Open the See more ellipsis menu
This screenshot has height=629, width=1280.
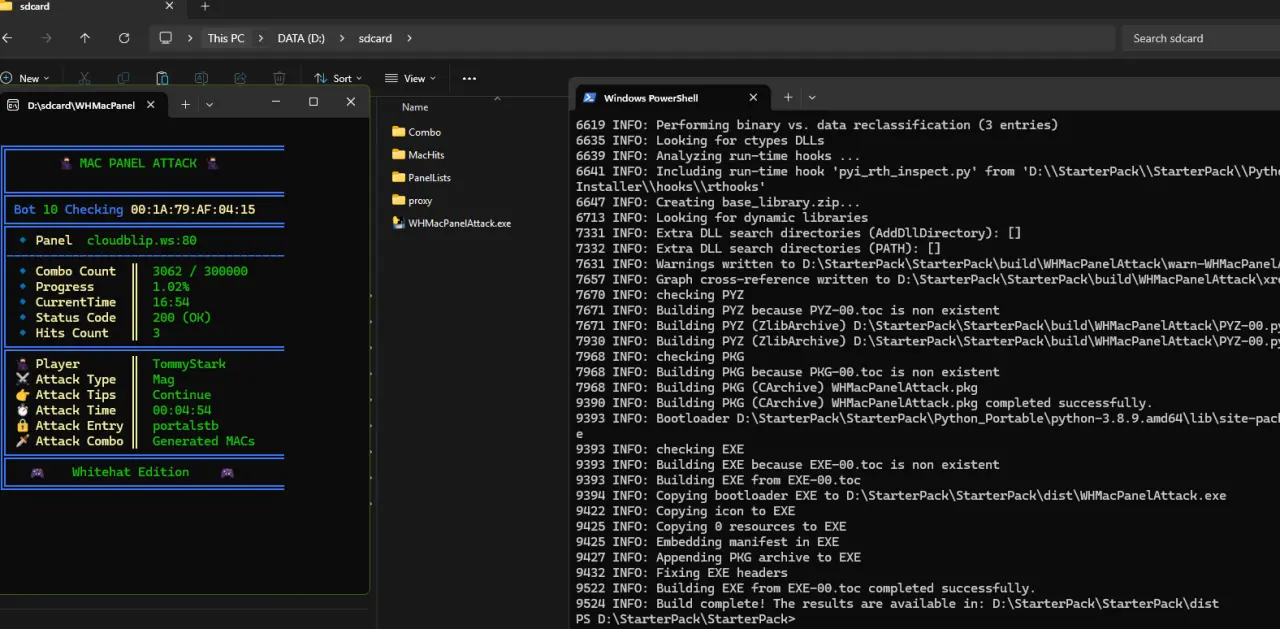coord(469,78)
